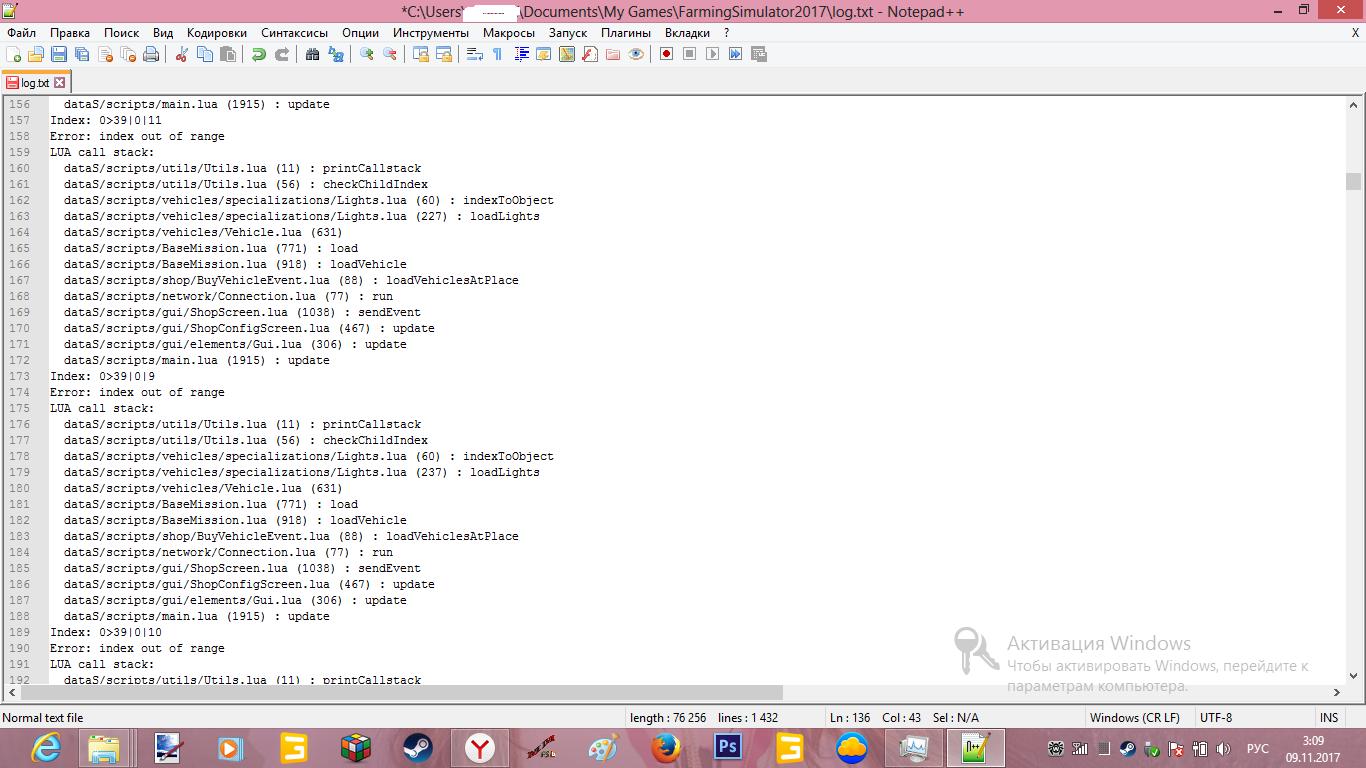Open Find with the binoculars icon
This screenshot has width=1366, height=768.
[x=312, y=55]
